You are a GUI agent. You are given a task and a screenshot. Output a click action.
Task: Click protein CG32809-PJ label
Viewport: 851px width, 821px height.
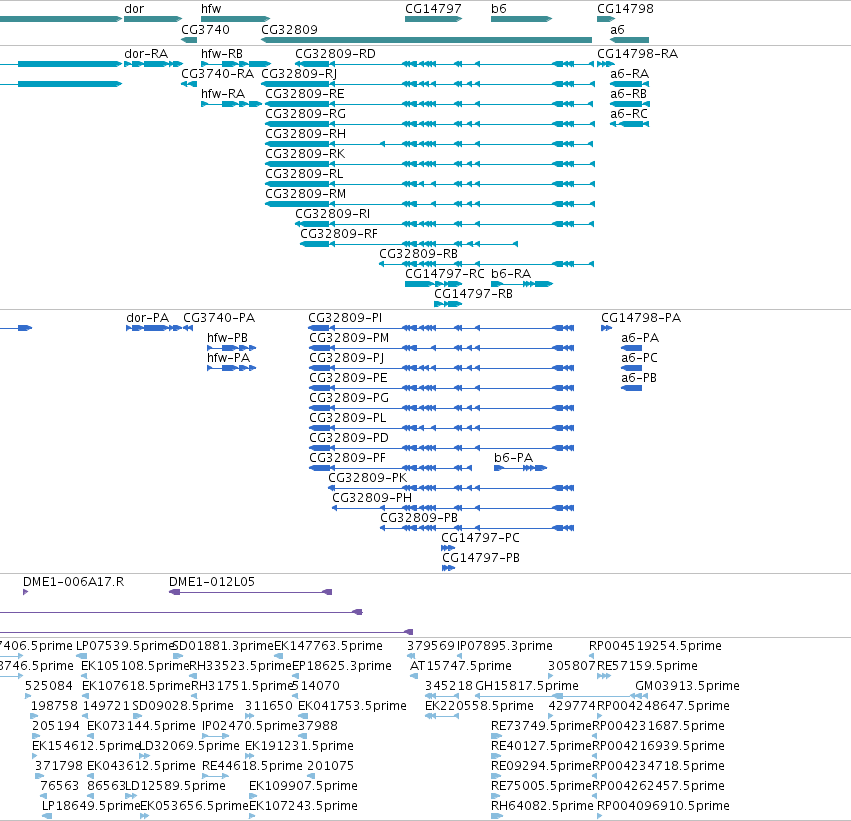[346, 358]
